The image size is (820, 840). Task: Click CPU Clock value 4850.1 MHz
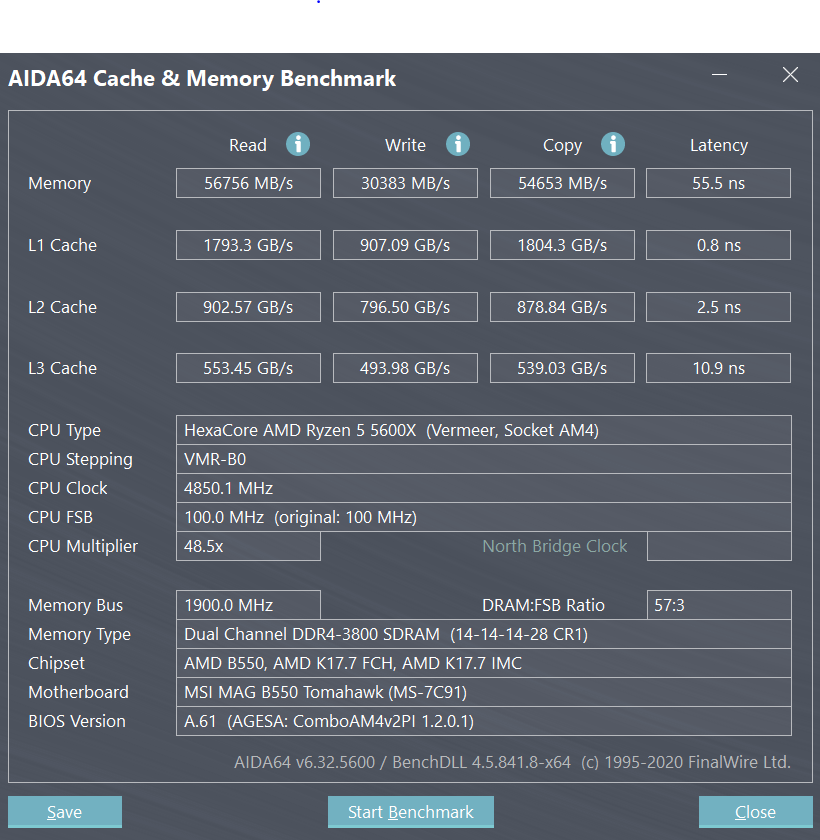(x=484, y=488)
